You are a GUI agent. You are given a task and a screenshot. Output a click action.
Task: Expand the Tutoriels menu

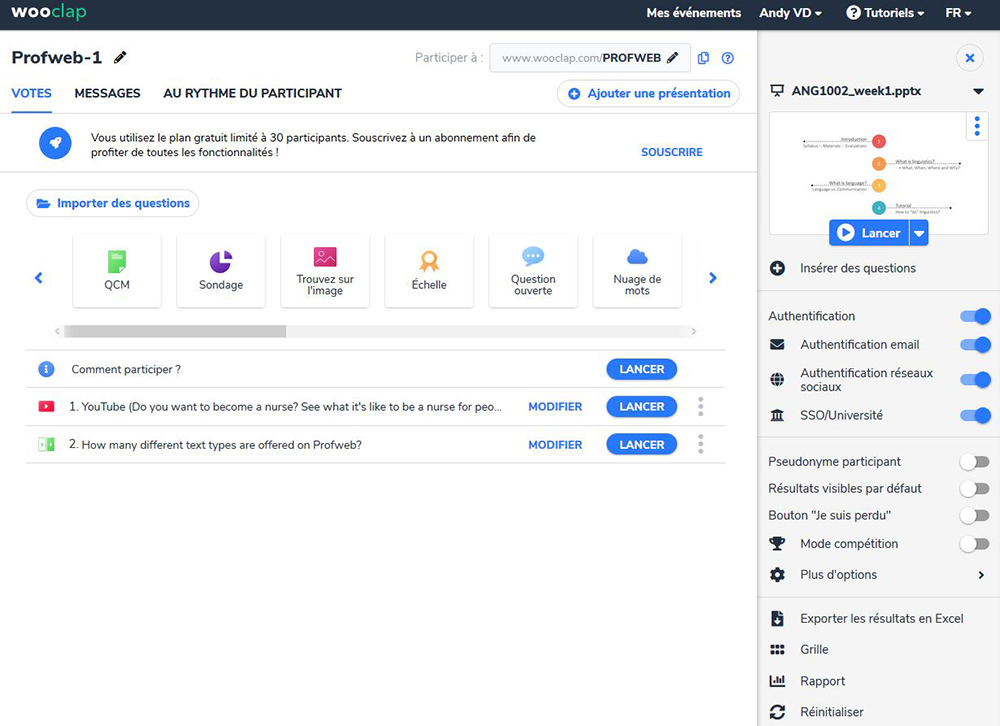coord(885,13)
